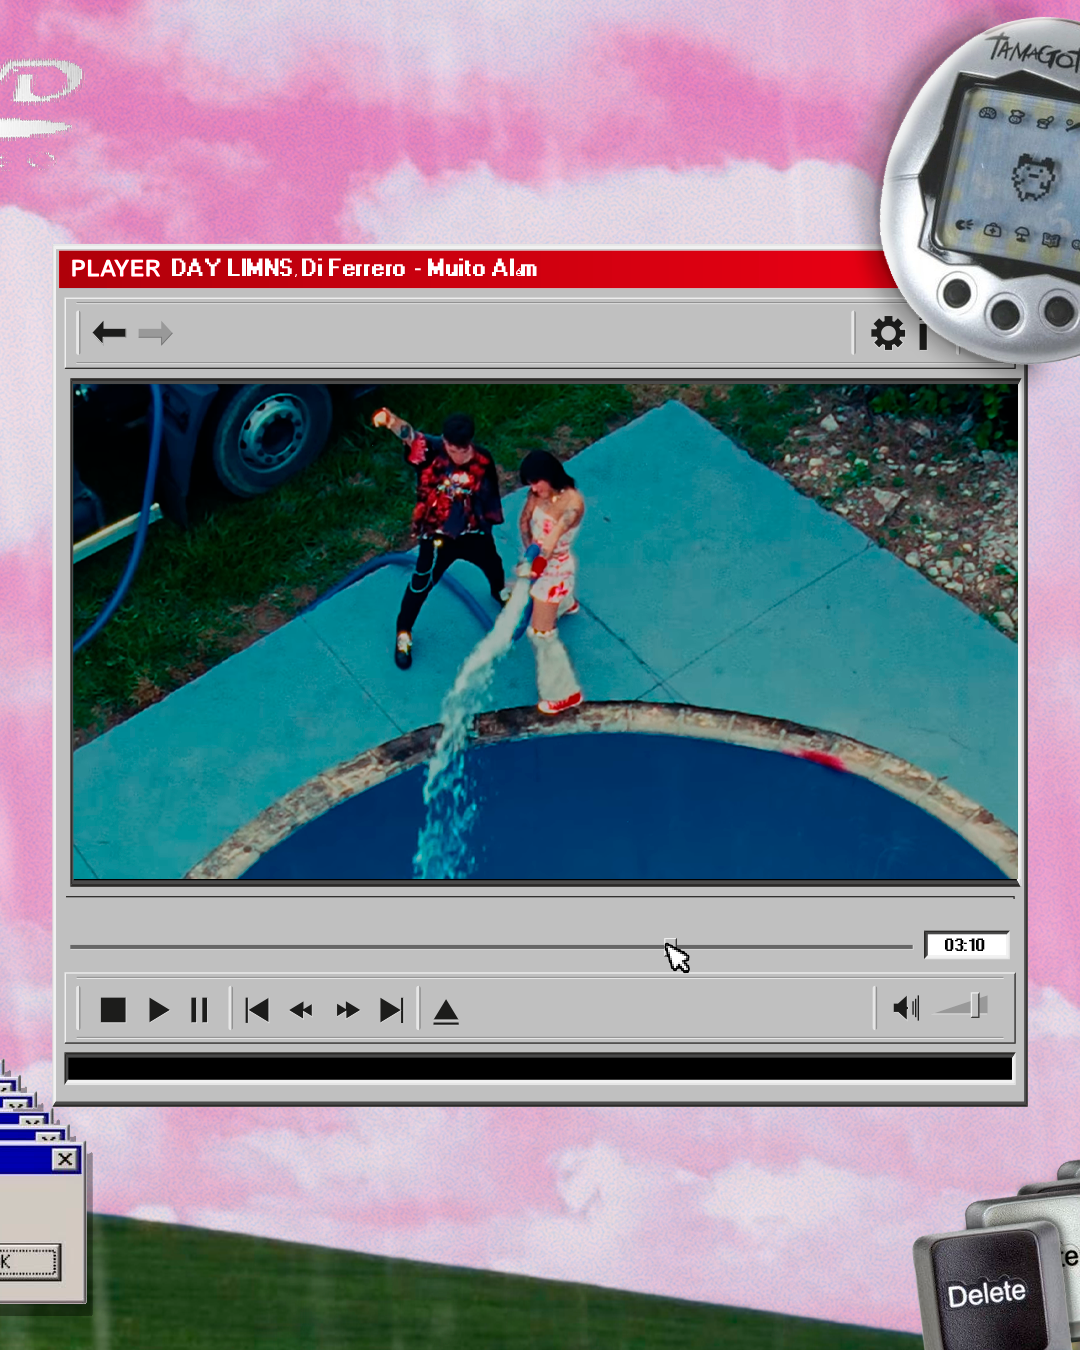Click the black status bar under the controls
The width and height of the screenshot is (1080, 1350).
(540, 1068)
